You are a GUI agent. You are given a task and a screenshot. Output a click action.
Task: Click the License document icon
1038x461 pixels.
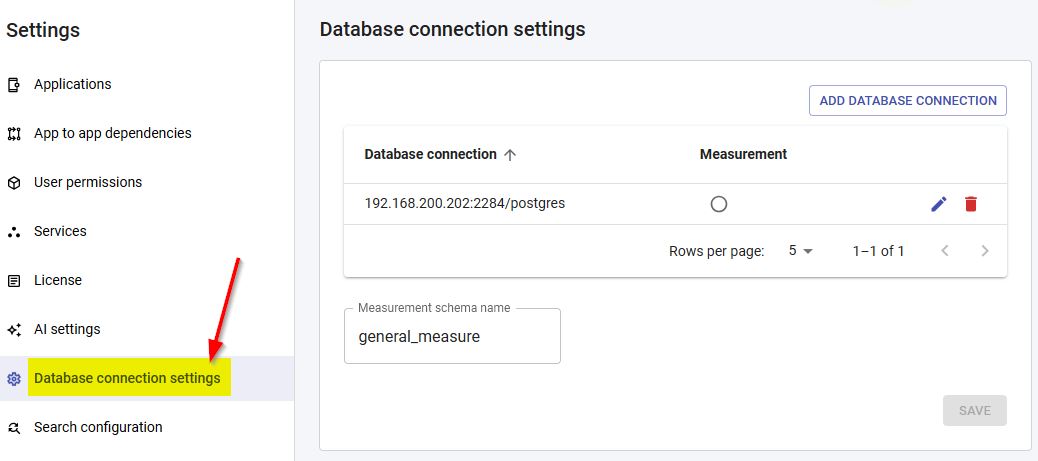[x=14, y=281]
